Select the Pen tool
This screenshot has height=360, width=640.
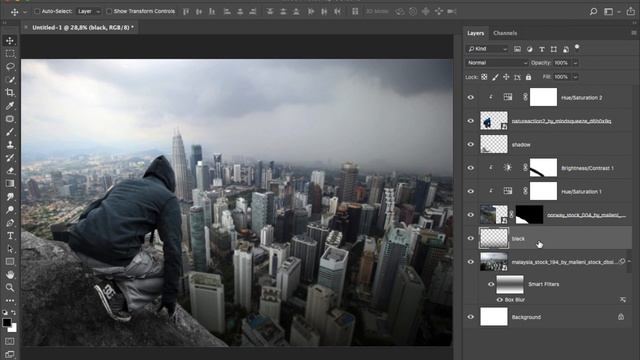(x=10, y=223)
